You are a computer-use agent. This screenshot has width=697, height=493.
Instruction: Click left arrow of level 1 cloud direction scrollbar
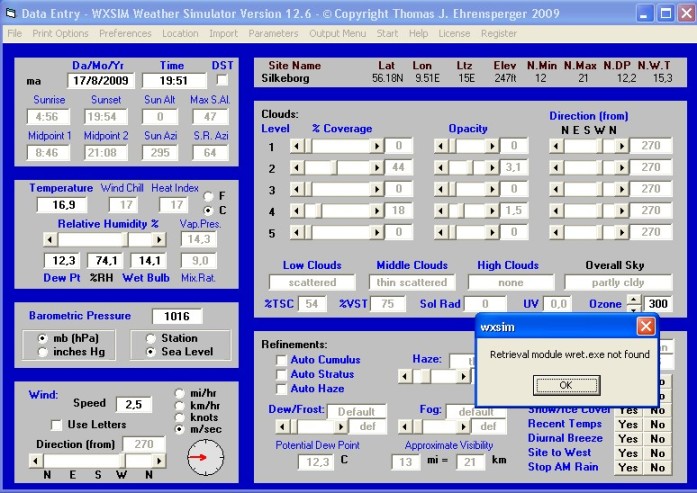point(556,146)
